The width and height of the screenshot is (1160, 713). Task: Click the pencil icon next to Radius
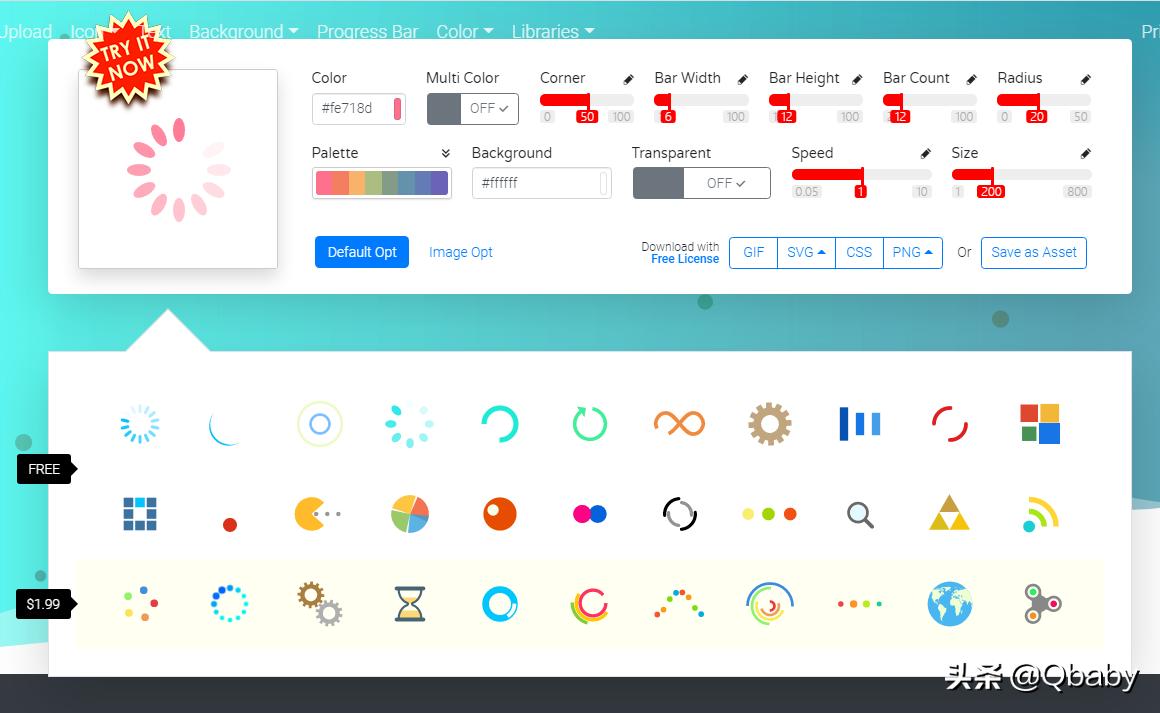point(1085,79)
